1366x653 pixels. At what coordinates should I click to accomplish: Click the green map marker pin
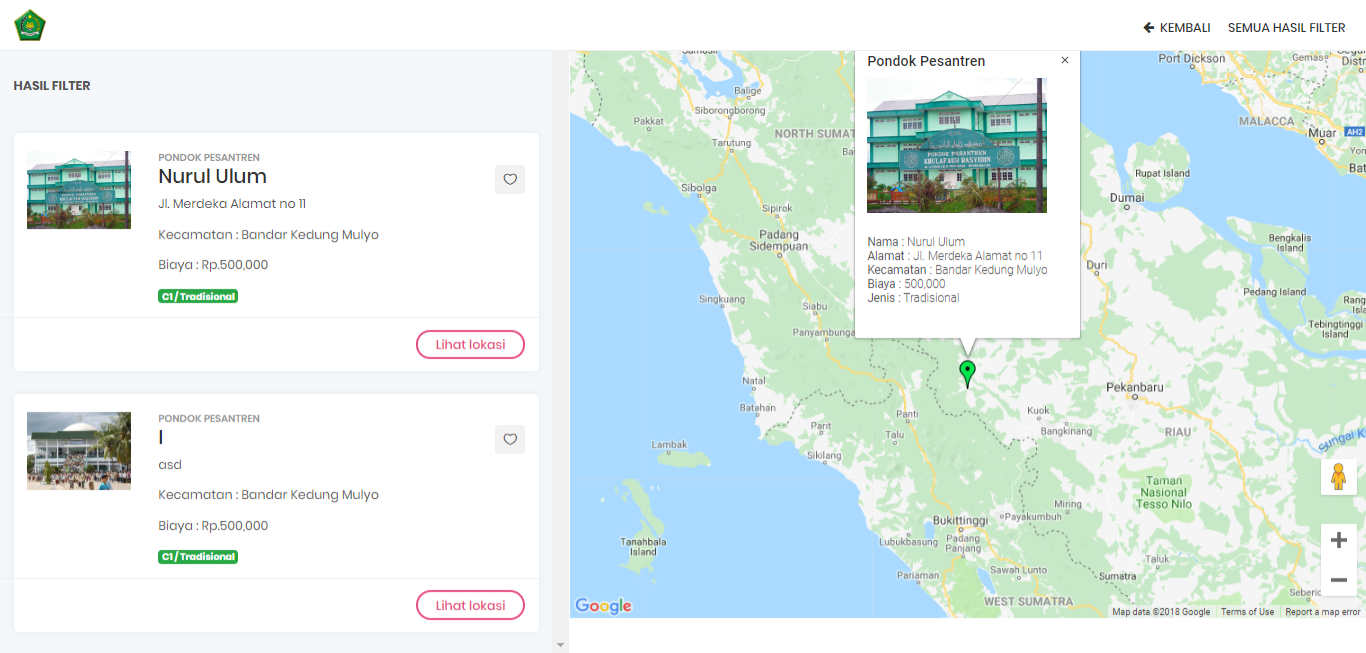click(x=967, y=373)
